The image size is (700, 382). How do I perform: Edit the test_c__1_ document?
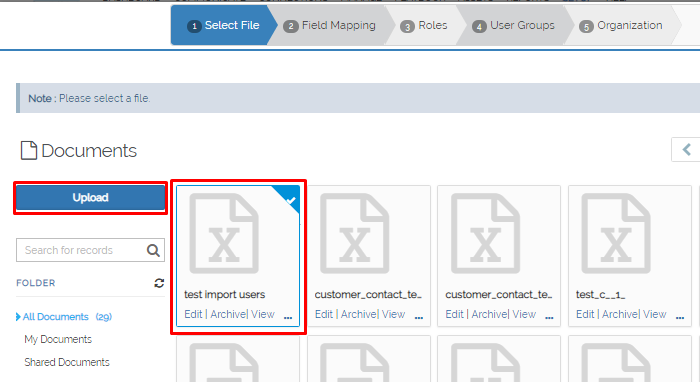[x=585, y=314]
